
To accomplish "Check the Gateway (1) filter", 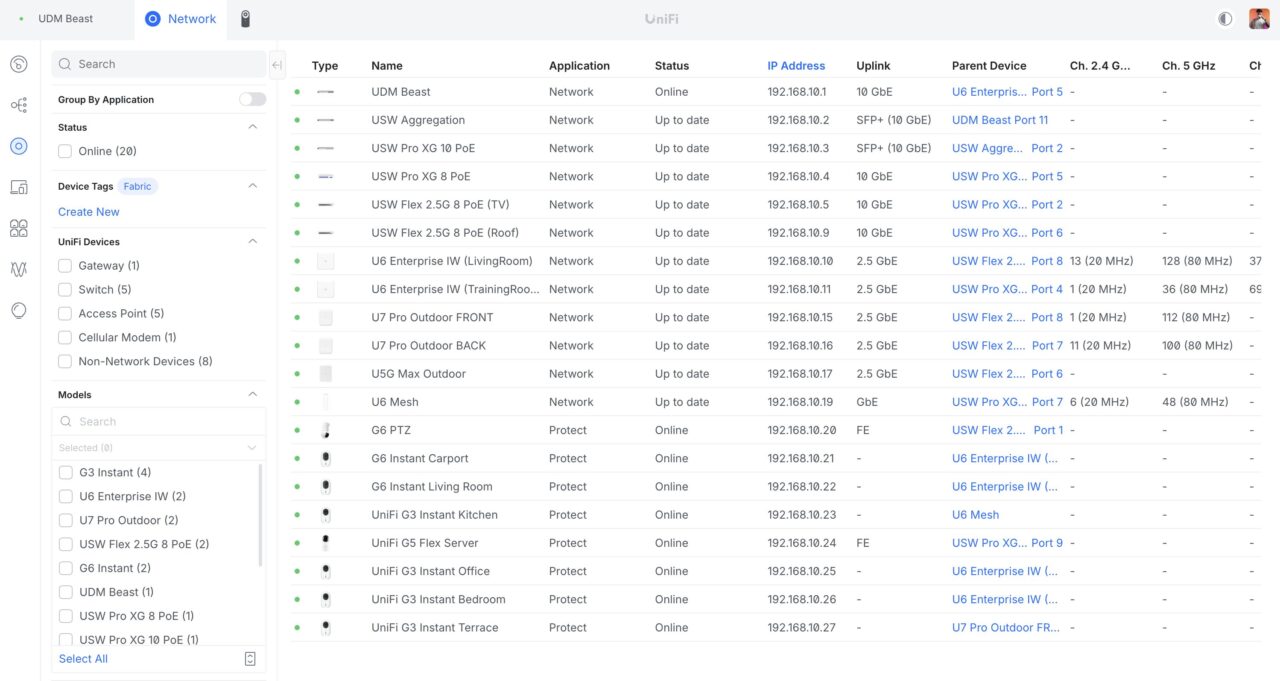I will (x=65, y=266).
